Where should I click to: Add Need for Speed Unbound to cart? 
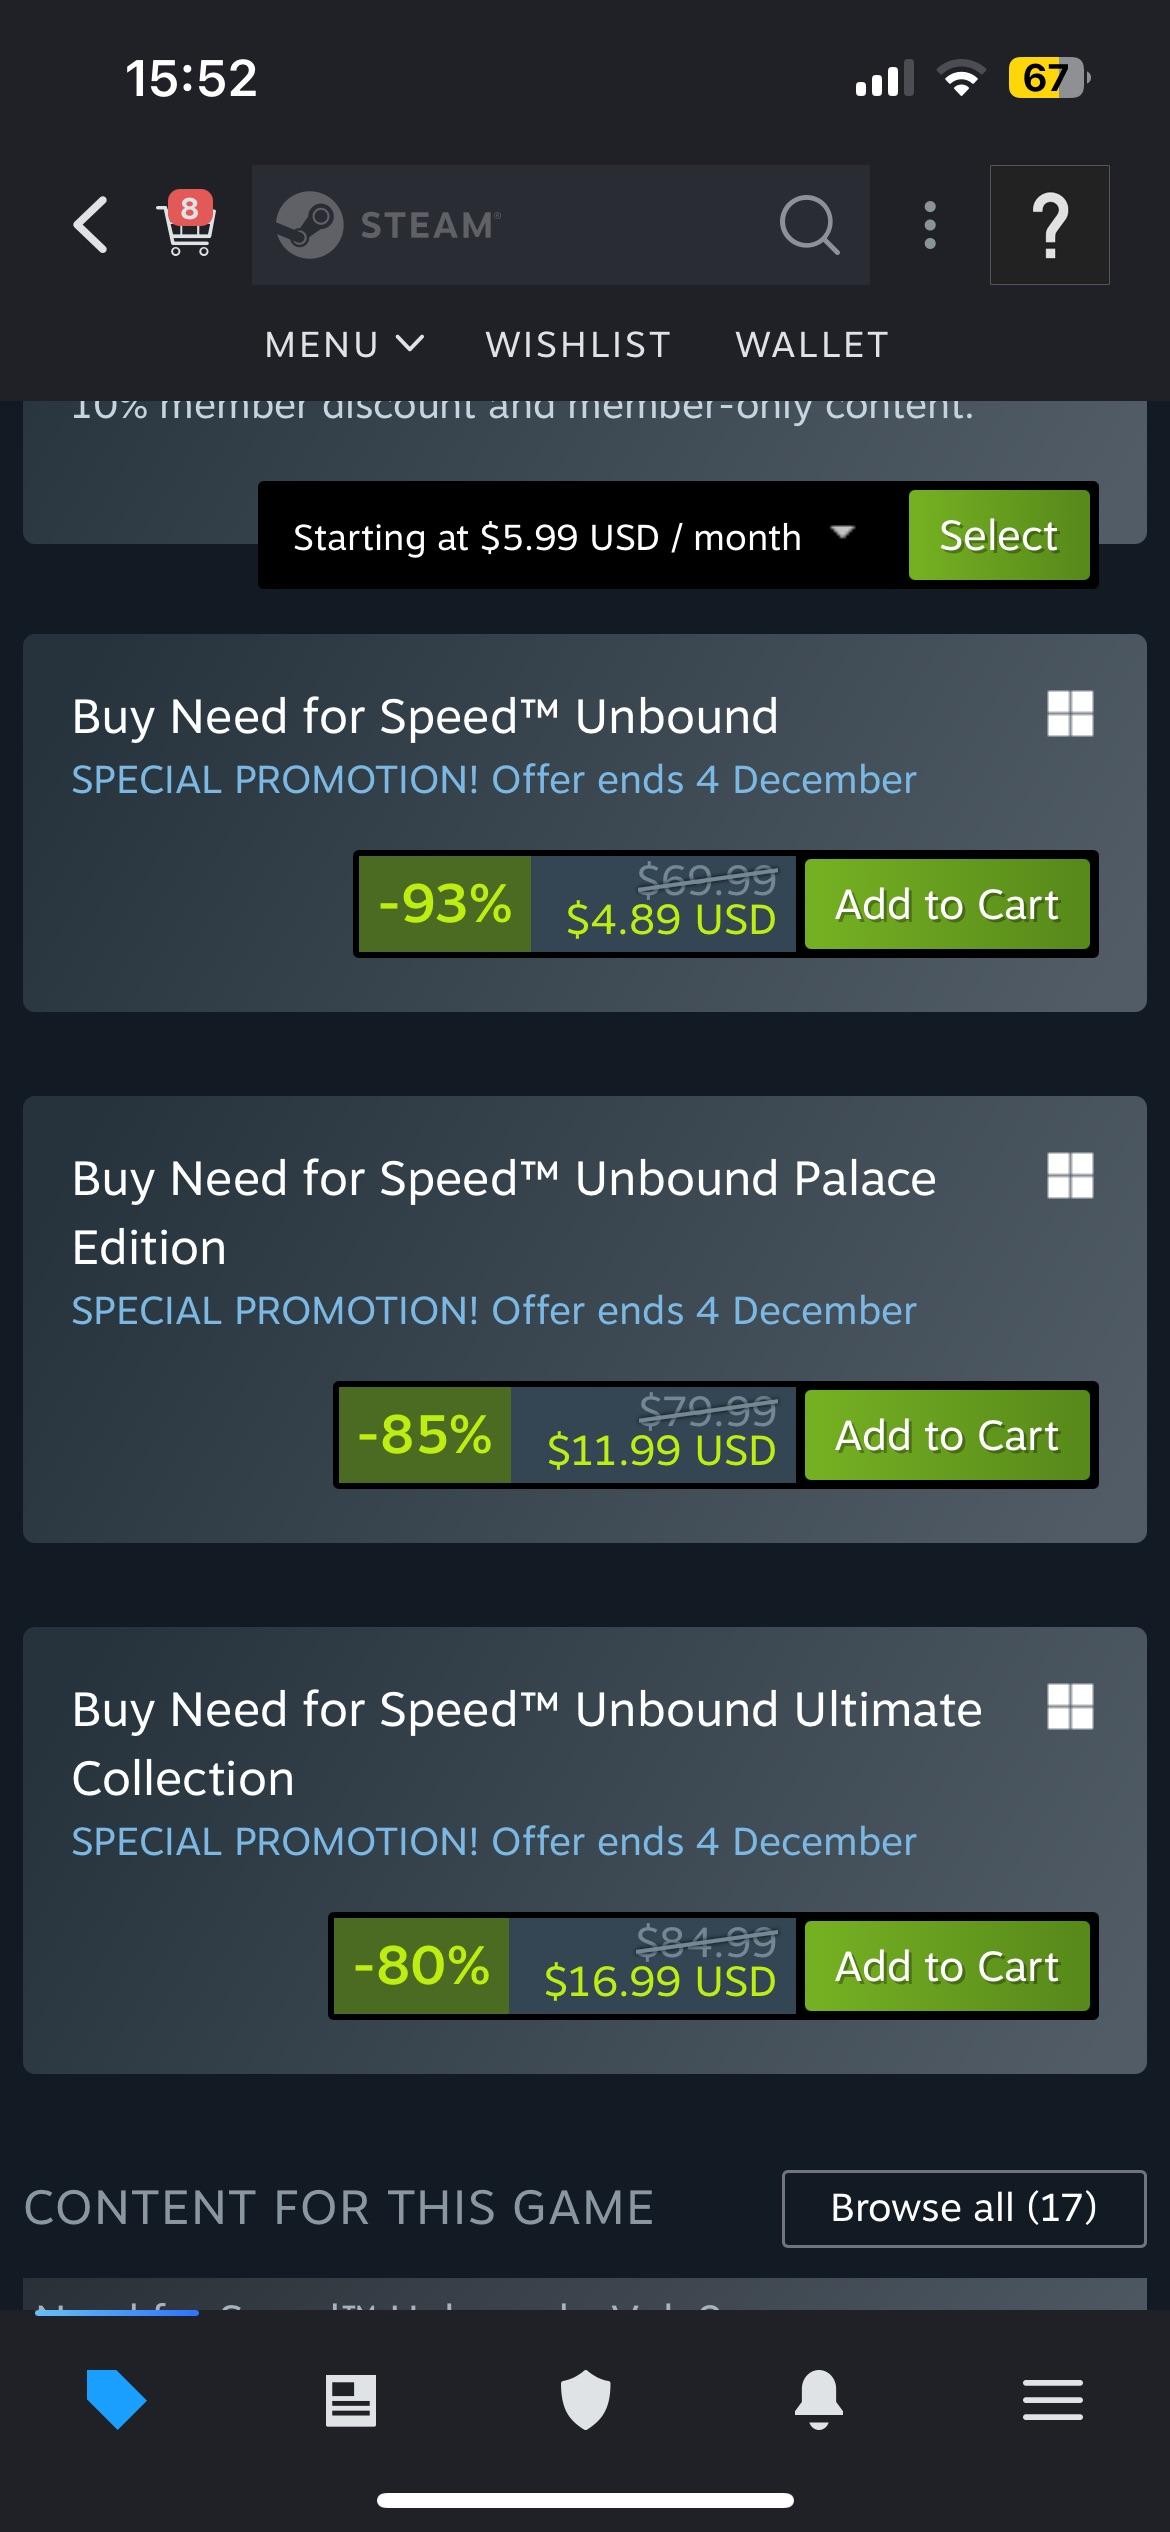(947, 903)
